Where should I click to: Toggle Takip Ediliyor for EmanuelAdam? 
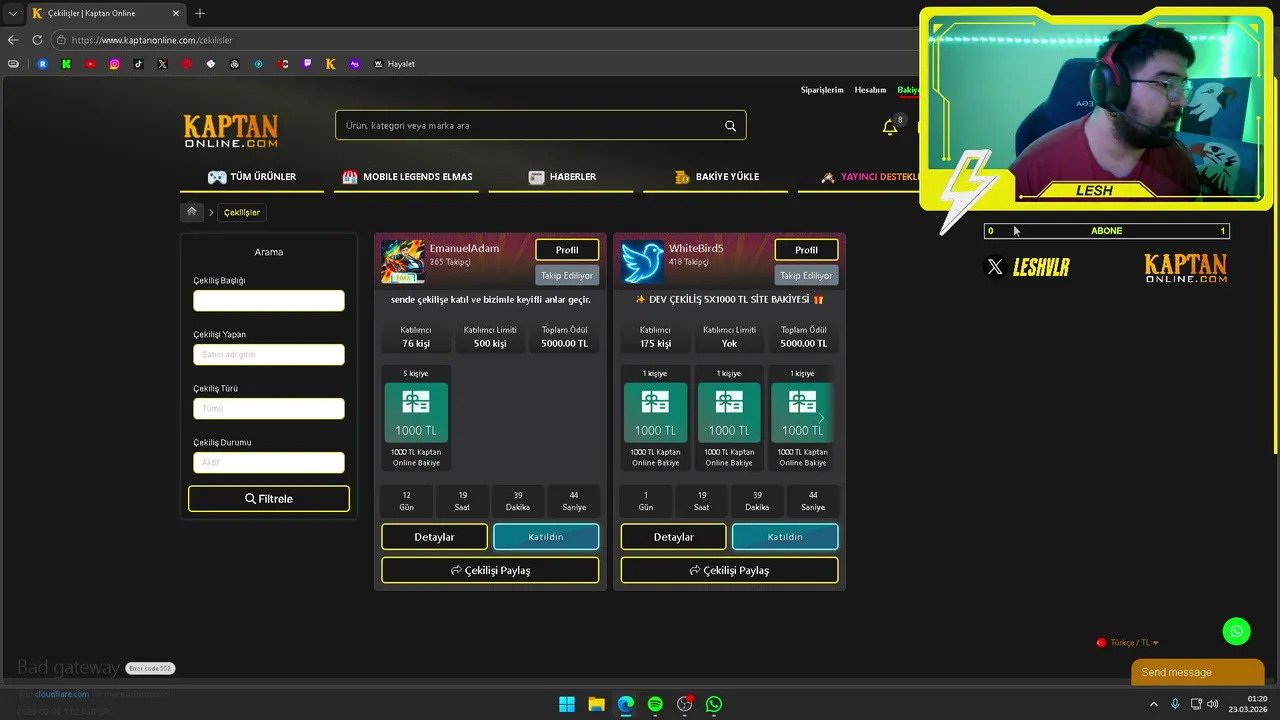(x=567, y=275)
